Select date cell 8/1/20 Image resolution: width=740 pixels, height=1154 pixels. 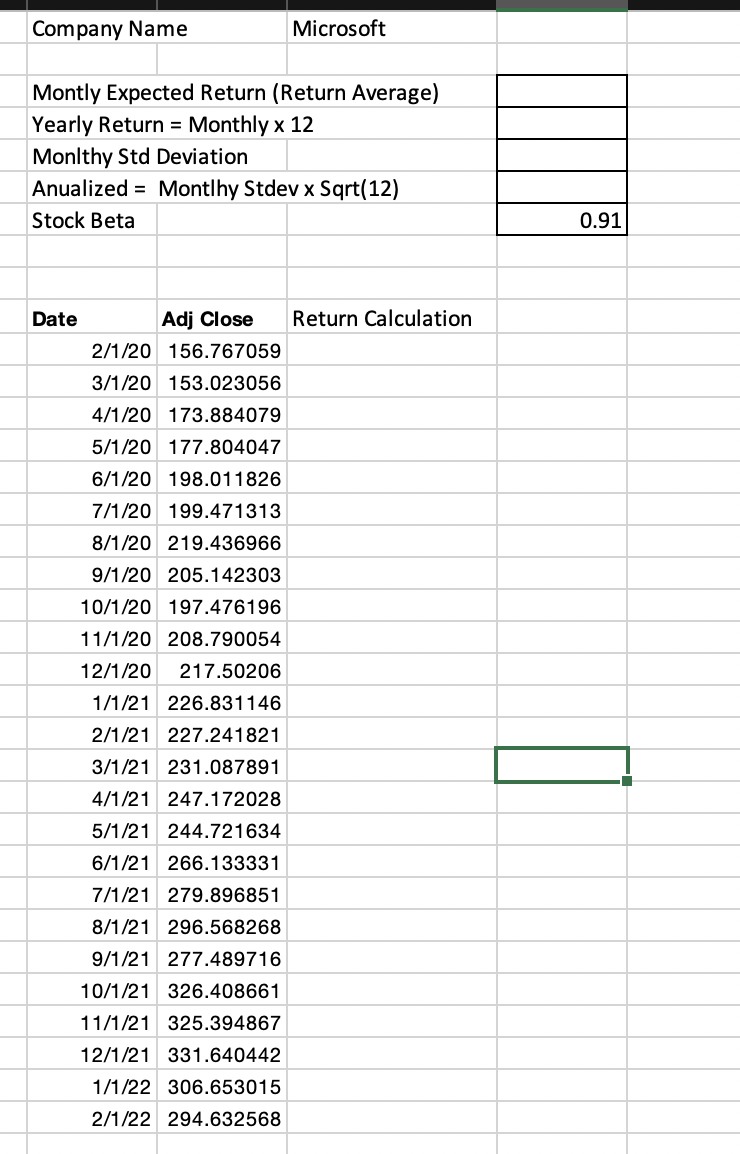click(x=92, y=542)
